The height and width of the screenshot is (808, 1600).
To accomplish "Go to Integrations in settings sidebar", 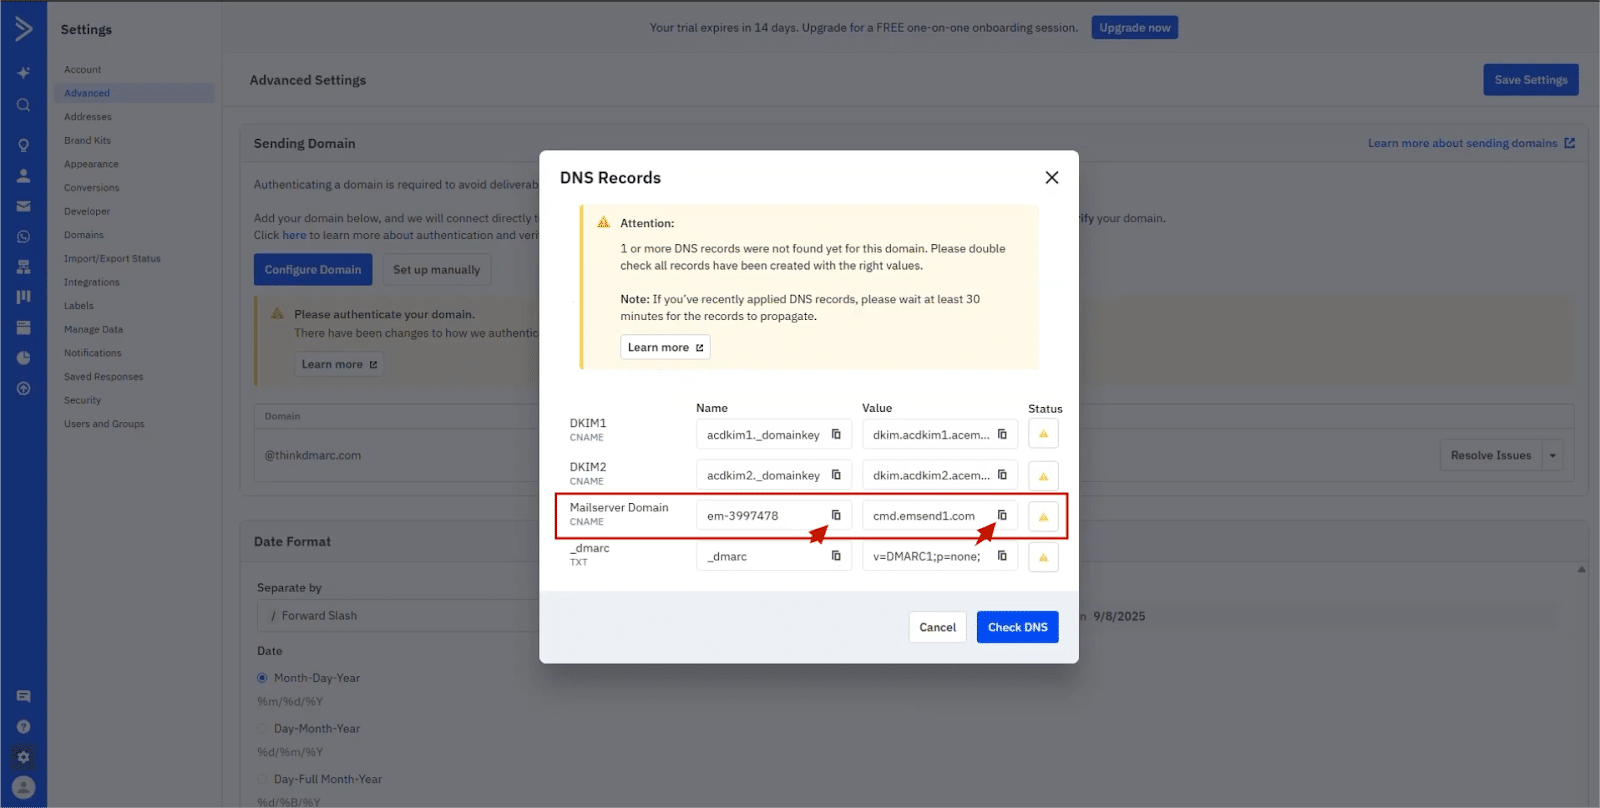I will click(x=91, y=282).
